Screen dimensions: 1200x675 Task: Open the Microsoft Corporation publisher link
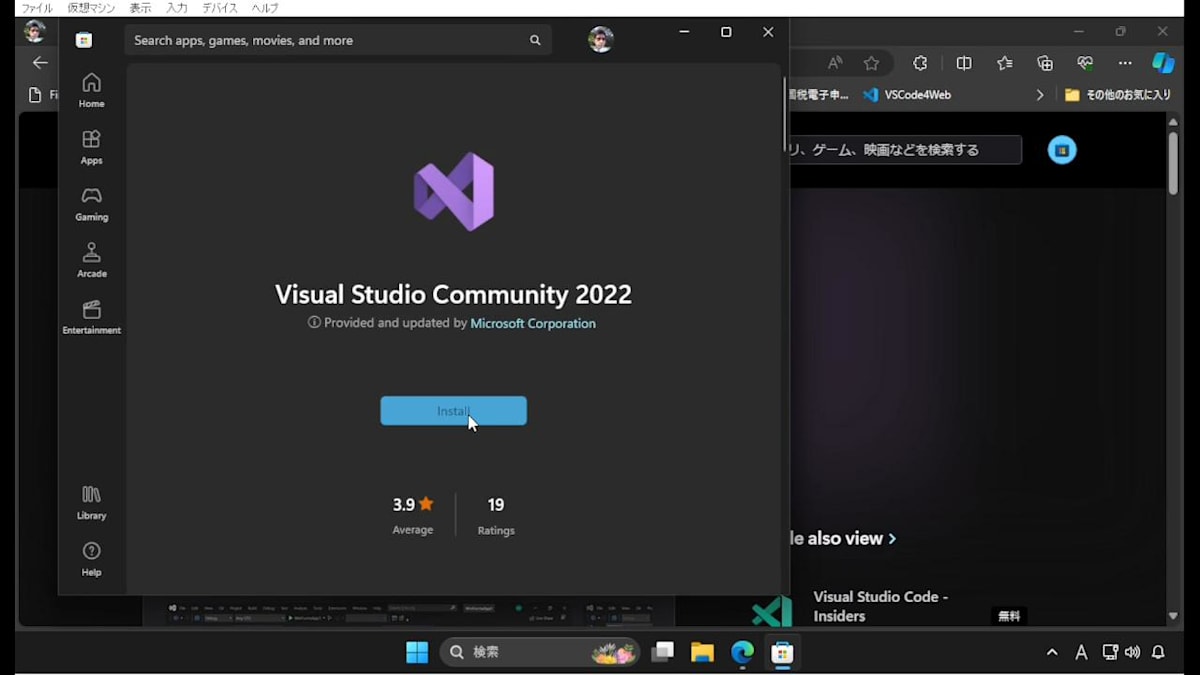[x=533, y=323]
